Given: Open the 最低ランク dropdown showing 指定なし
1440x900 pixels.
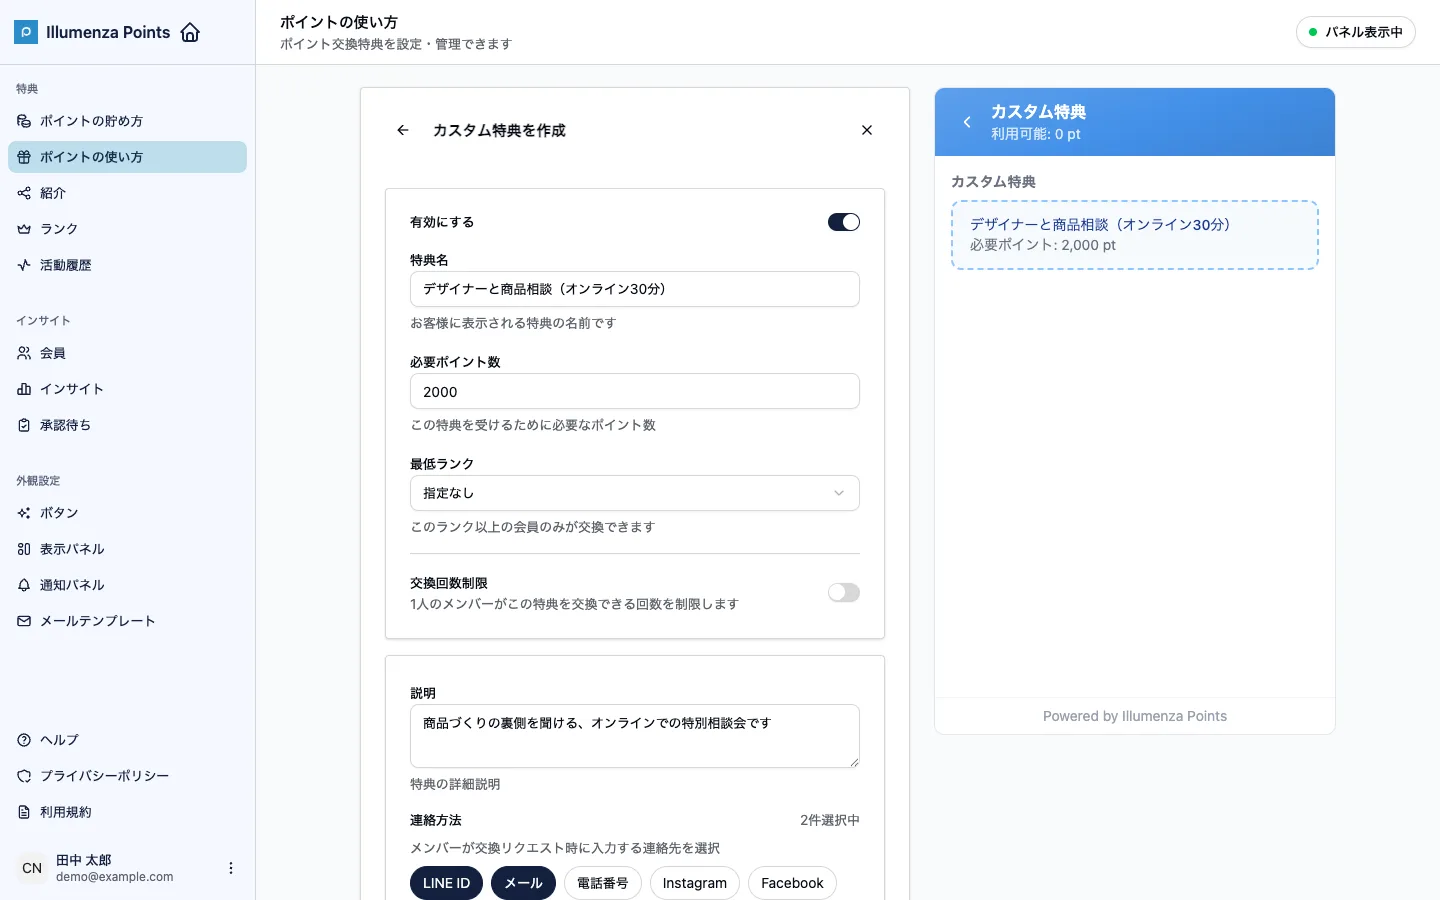Looking at the screenshot, I should [x=635, y=493].
